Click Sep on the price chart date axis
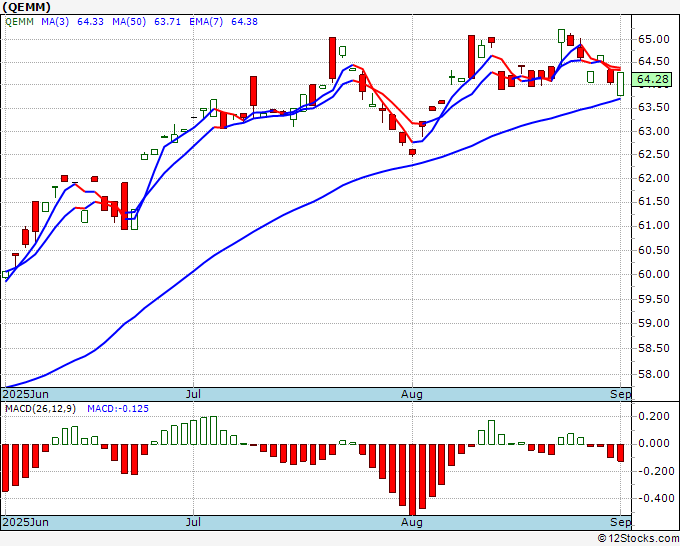Image resolution: width=680 pixels, height=546 pixels. pyautogui.click(x=620, y=394)
